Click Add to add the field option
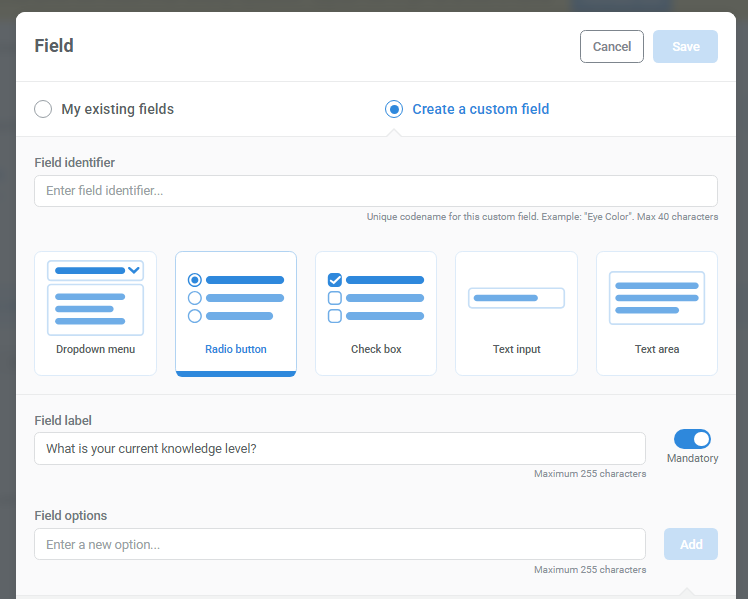Image resolution: width=748 pixels, height=599 pixels. tap(691, 544)
